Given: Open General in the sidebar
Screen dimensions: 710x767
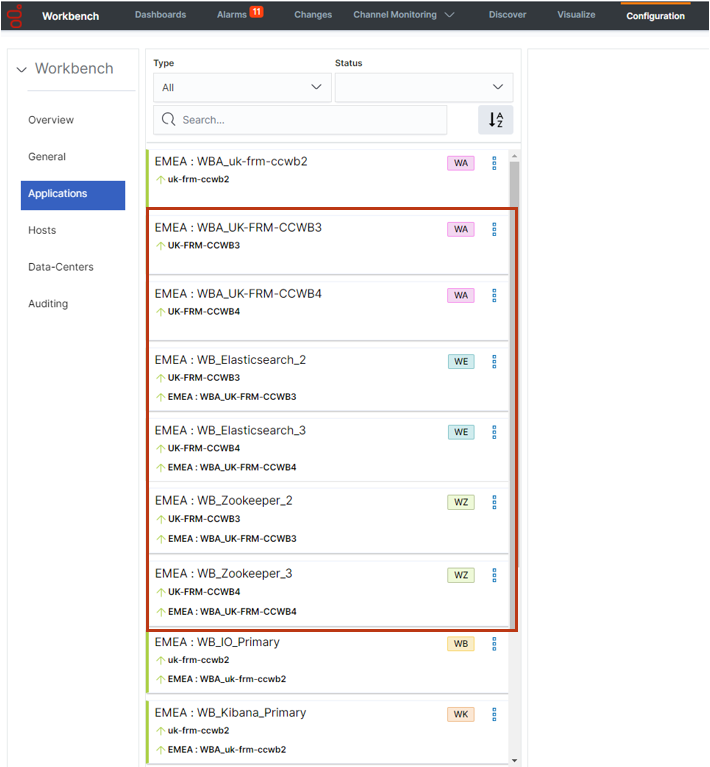Looking at the screenshot, I should (x=47, y=157).
